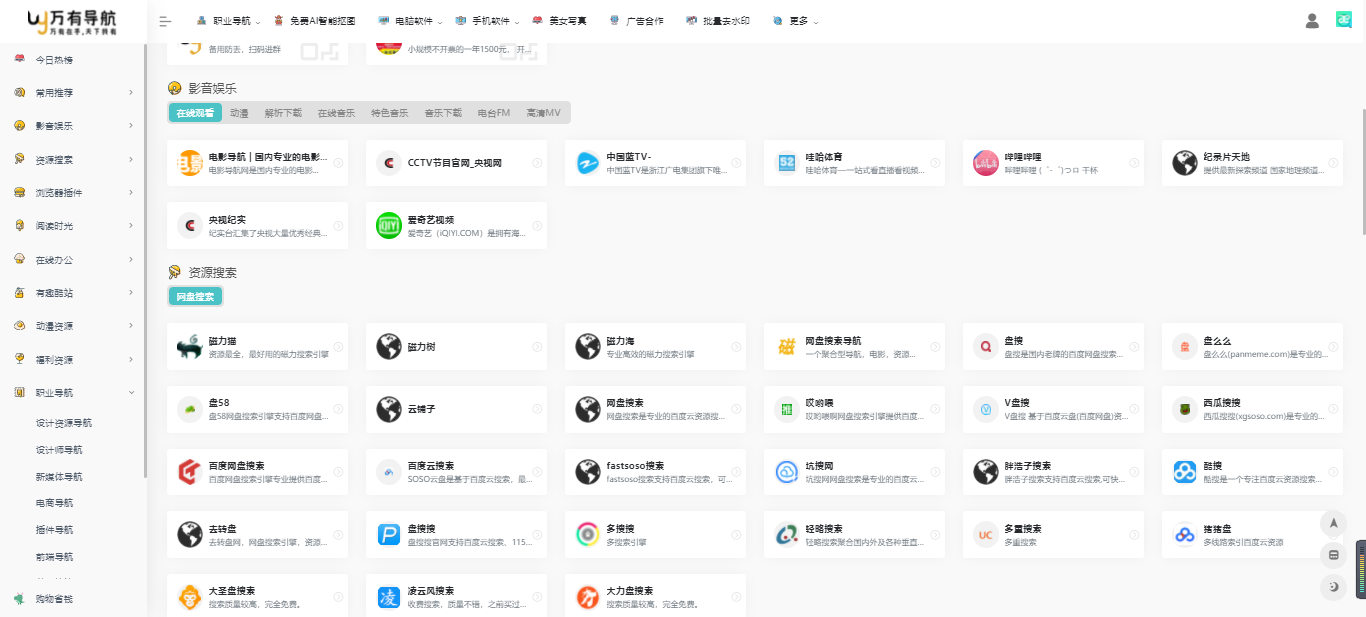1366x617 pixels.
Task: Click the 万有导航 site logo
Action: click(72, 21)
